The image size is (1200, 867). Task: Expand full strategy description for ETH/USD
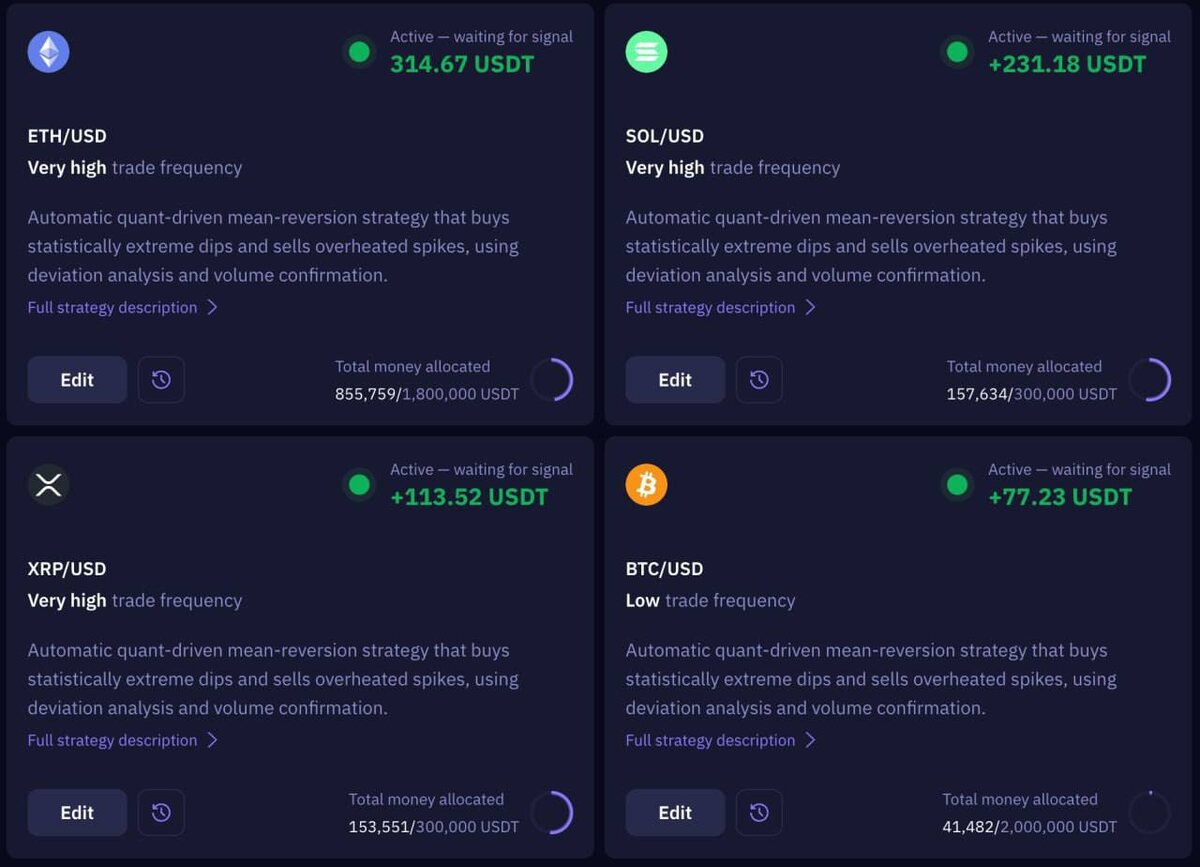[122, 308]
